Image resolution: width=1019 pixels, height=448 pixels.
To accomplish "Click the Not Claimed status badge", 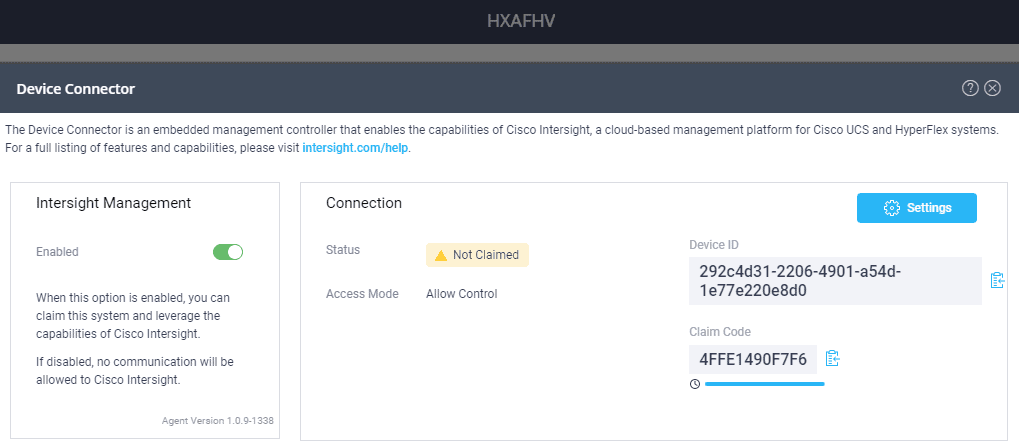I will (x=478, y=255).
